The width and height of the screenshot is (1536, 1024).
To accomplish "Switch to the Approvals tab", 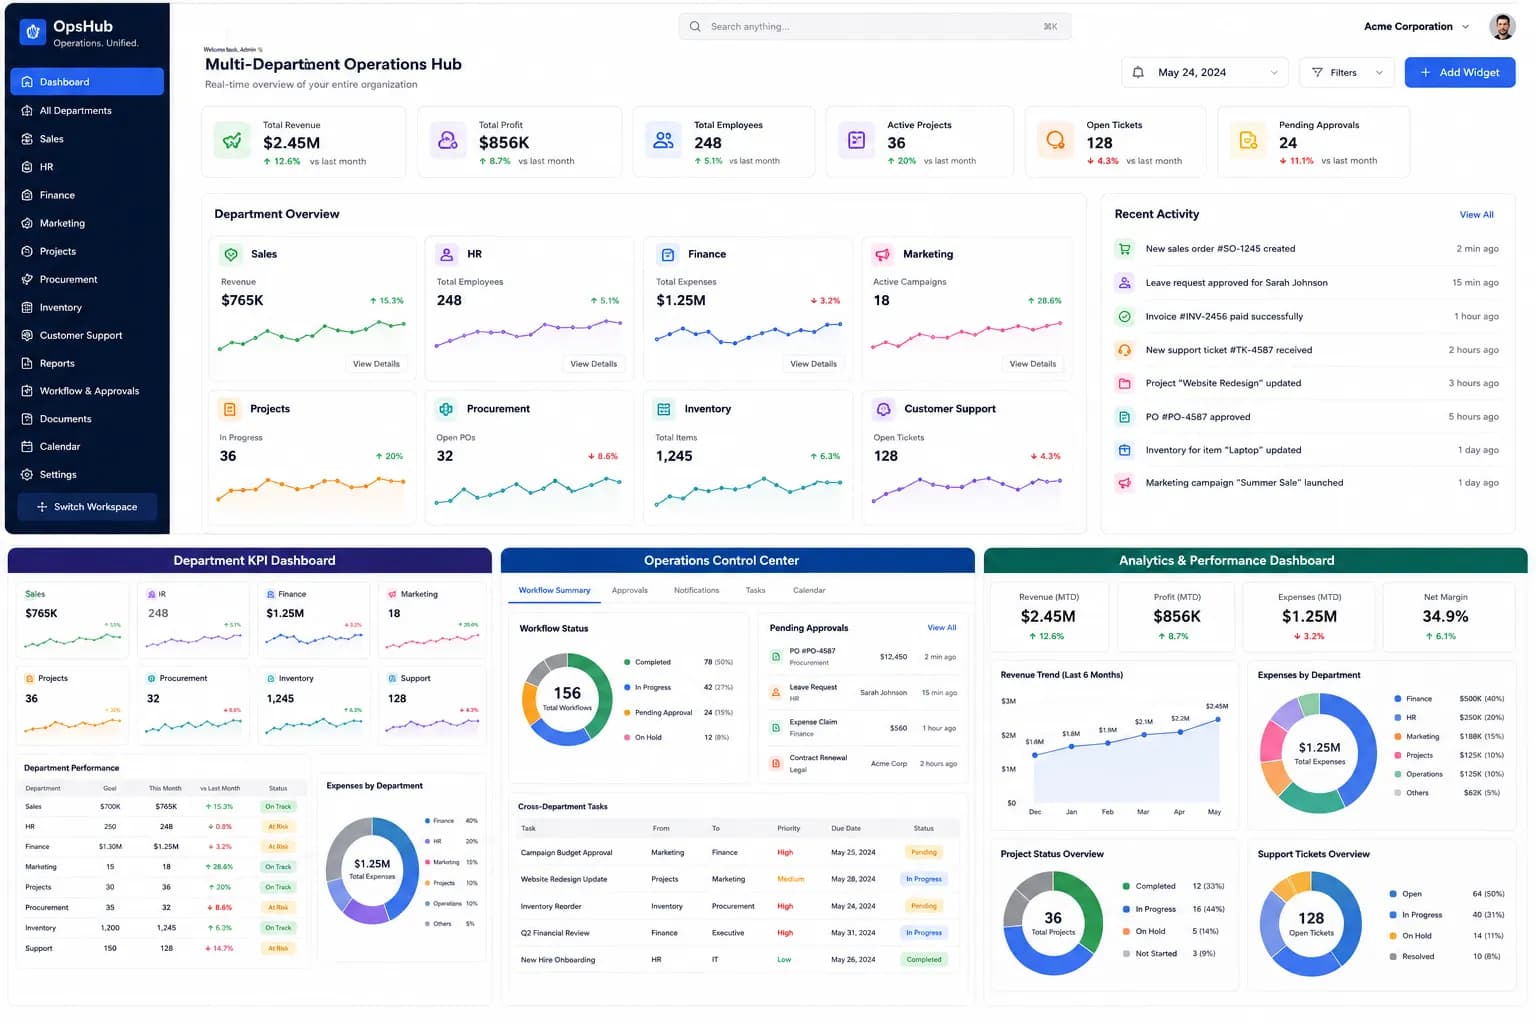I will pyautogui.click(x=629, y=590).
